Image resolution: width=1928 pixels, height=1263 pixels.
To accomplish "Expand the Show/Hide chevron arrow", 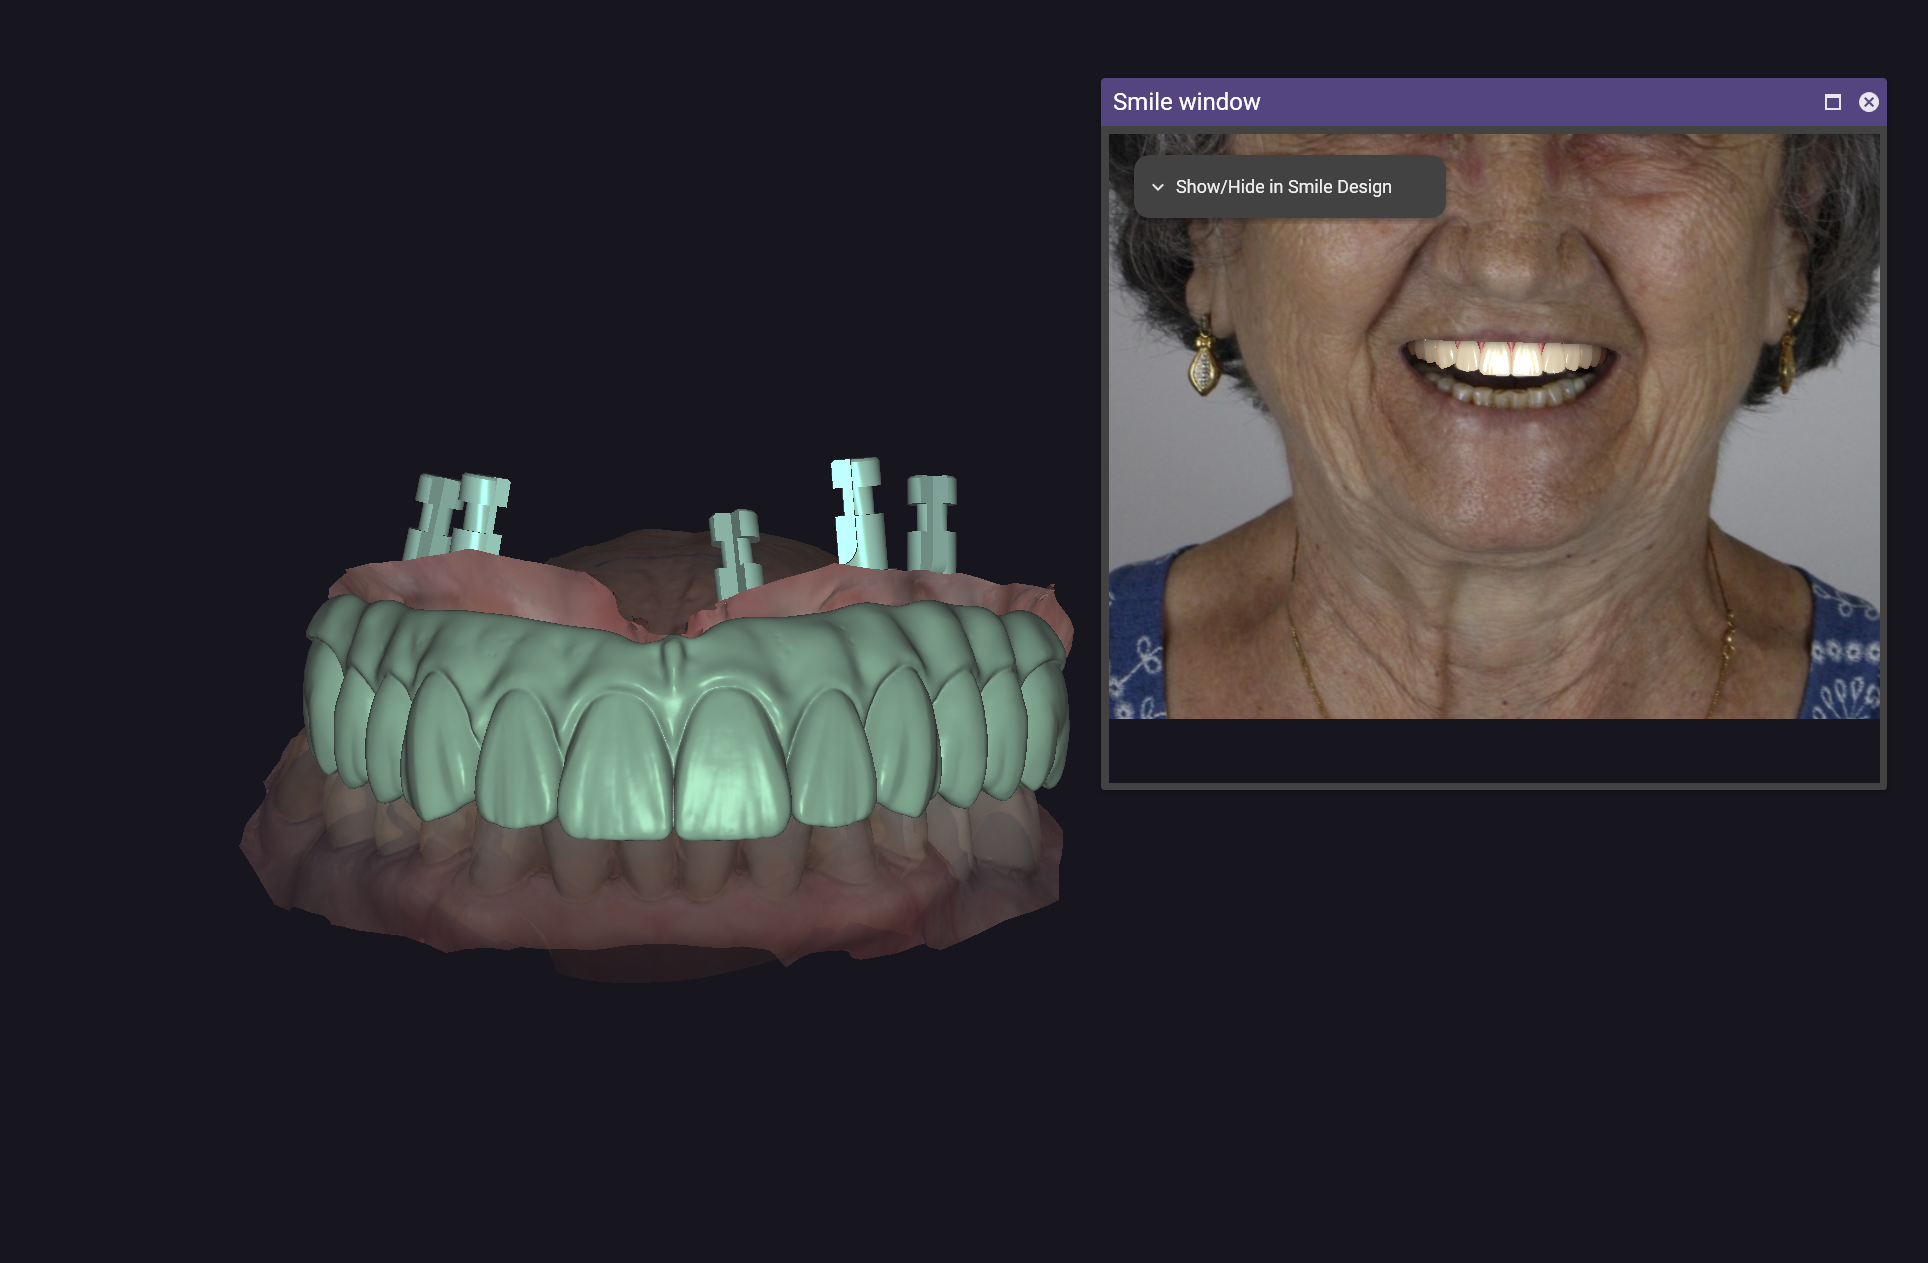I will coord(1158,187).
